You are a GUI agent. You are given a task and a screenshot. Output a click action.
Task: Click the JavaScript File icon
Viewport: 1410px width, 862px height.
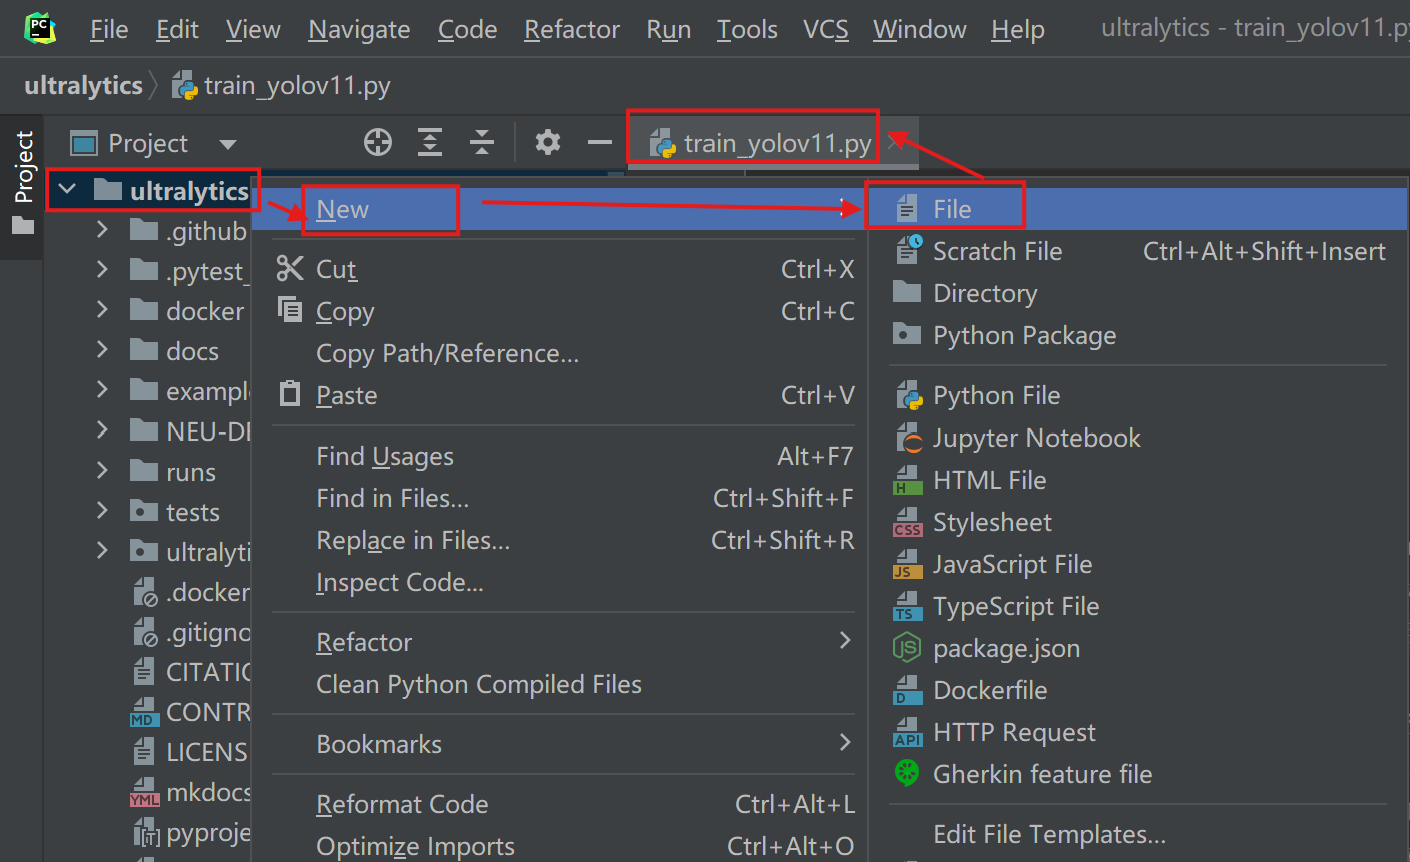[x=908, y=564]
